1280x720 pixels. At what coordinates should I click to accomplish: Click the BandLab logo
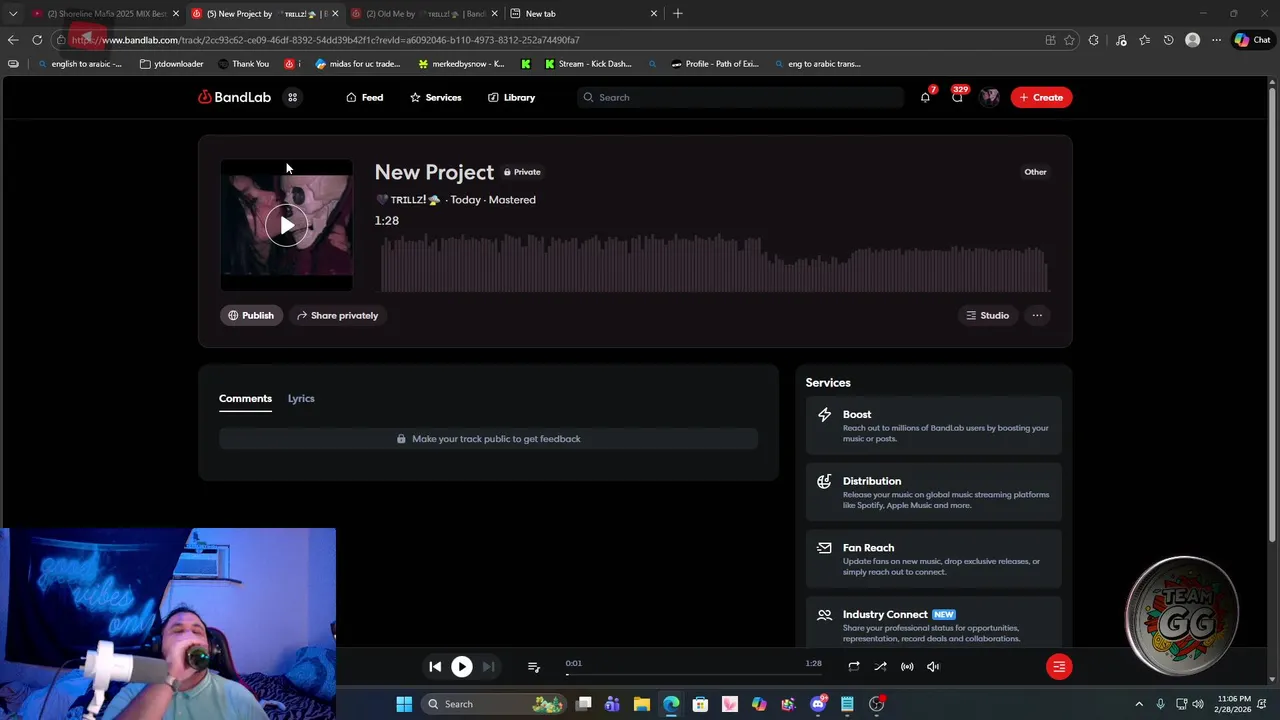pyautogui.click(x=234, y=97)
